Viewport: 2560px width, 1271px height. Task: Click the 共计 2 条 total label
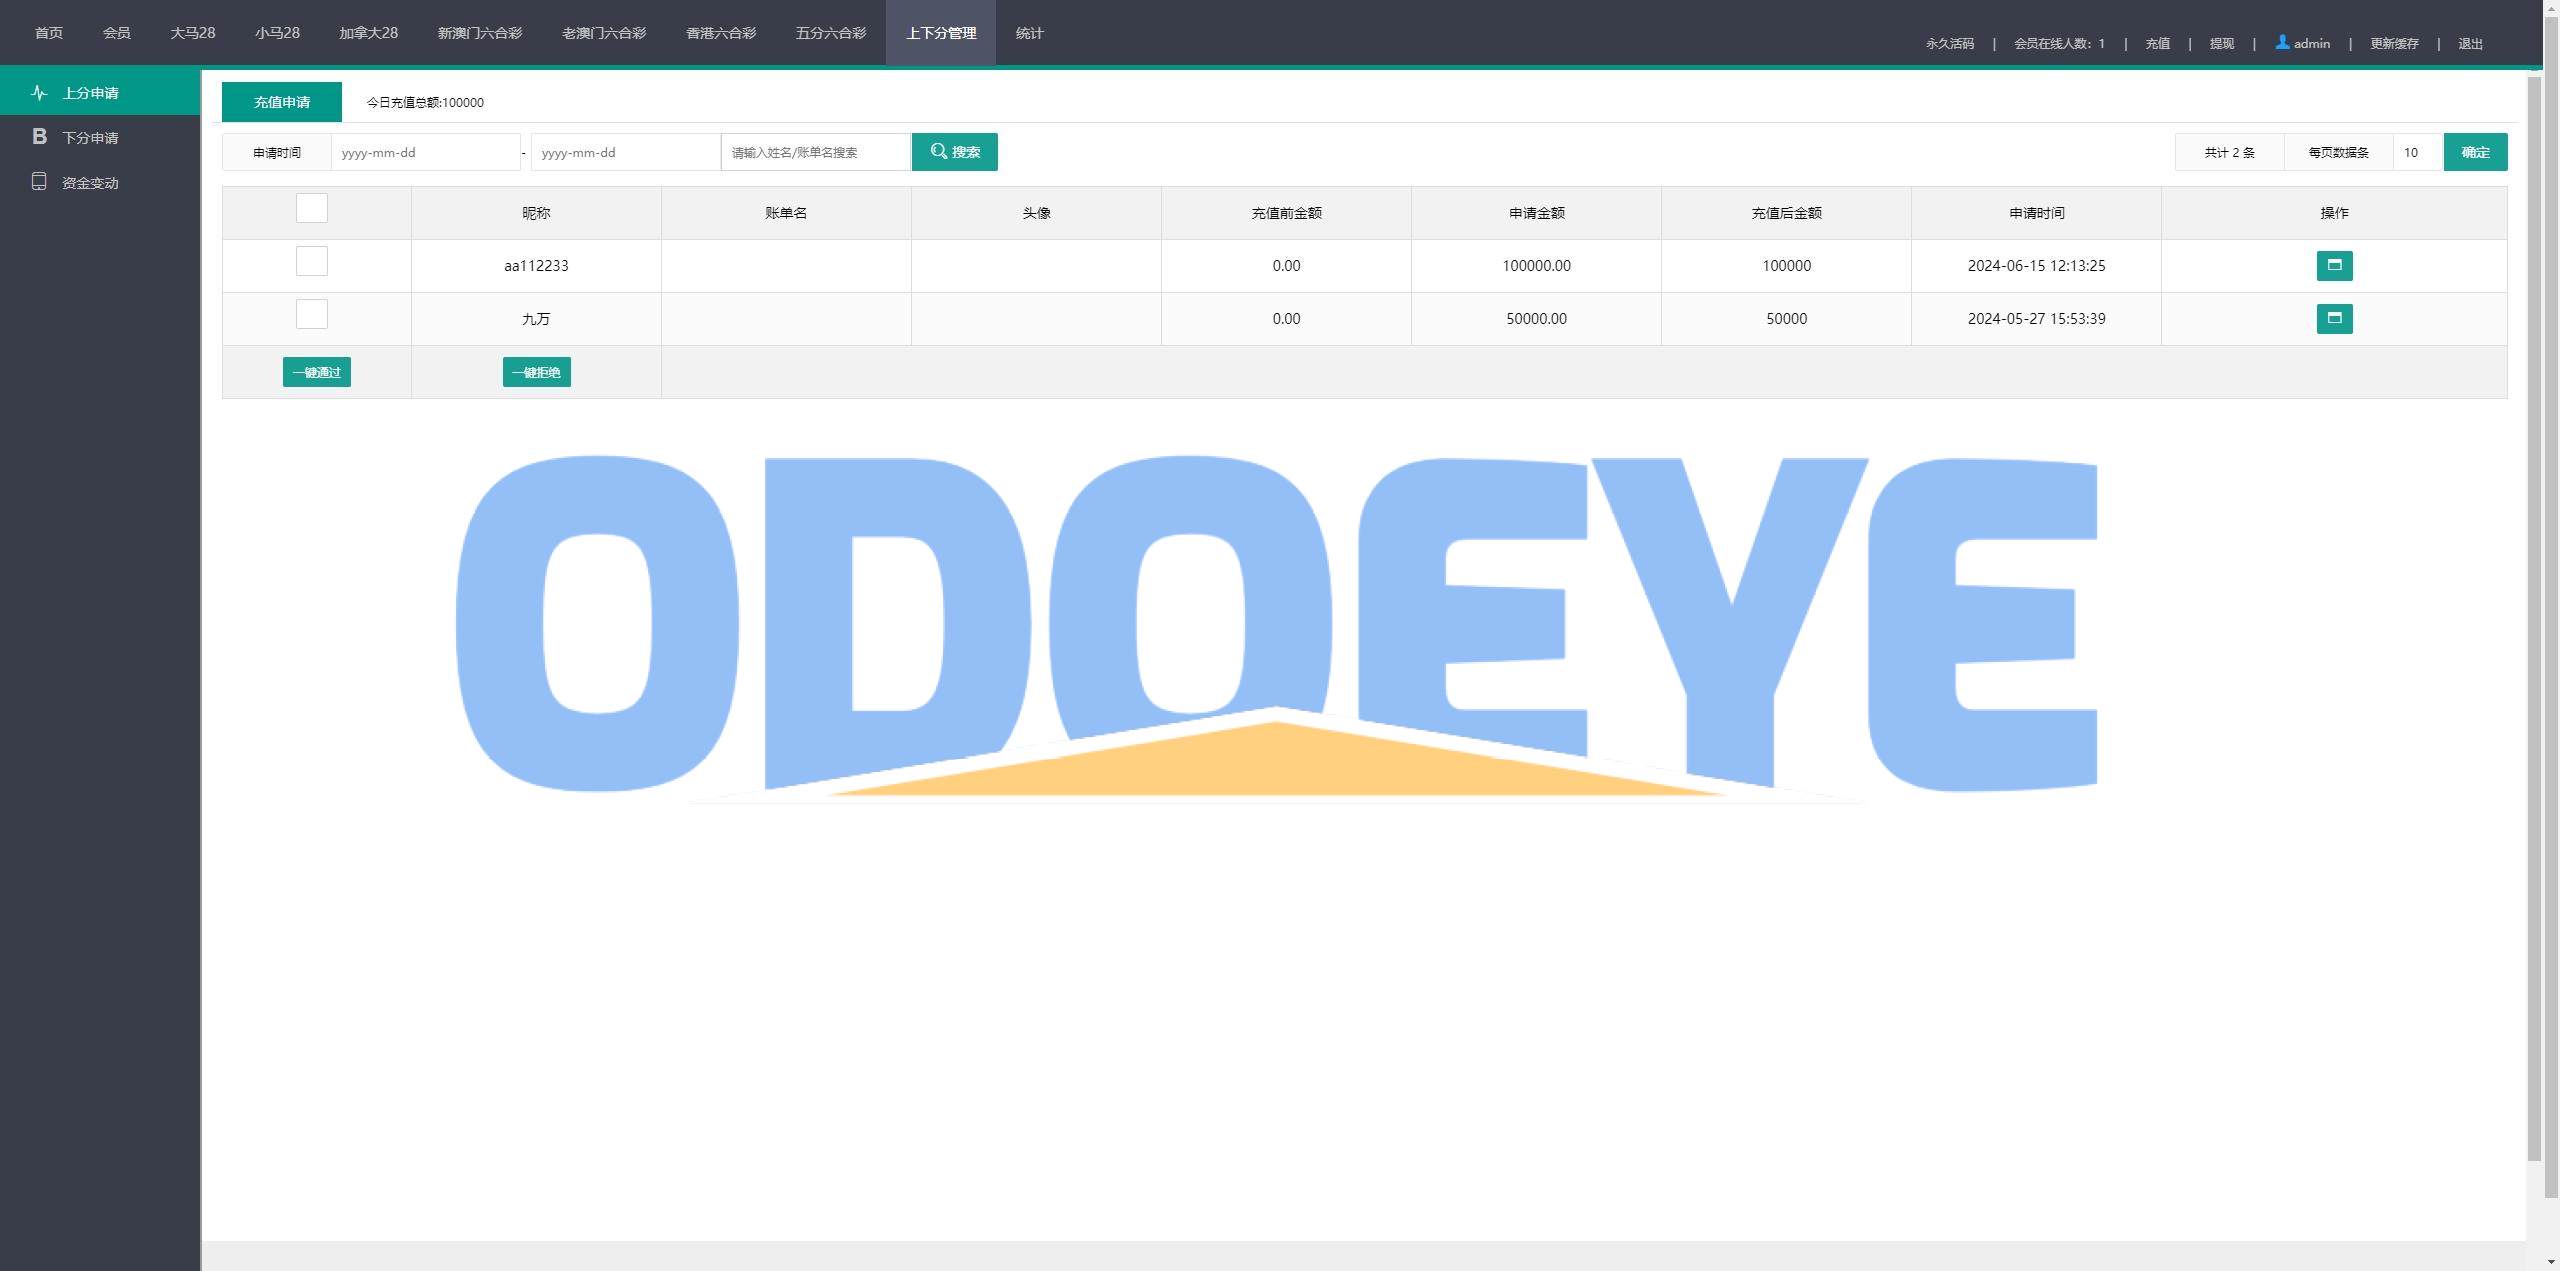pyautogui.click(x=2230, y=152)
